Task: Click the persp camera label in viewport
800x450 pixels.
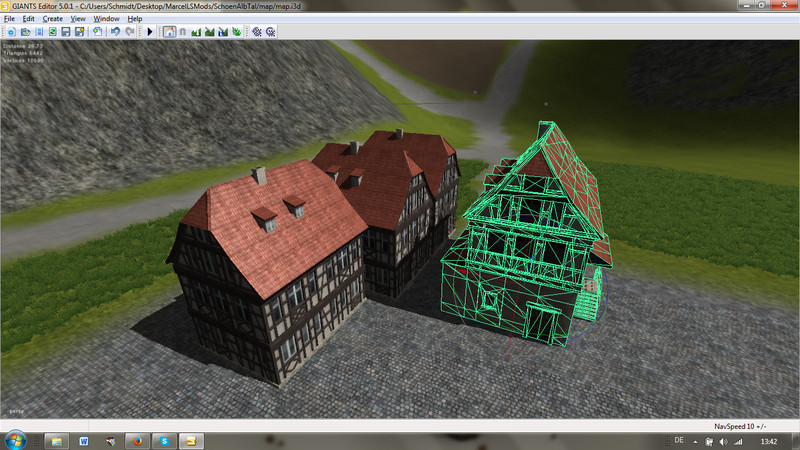Action: 16,411
